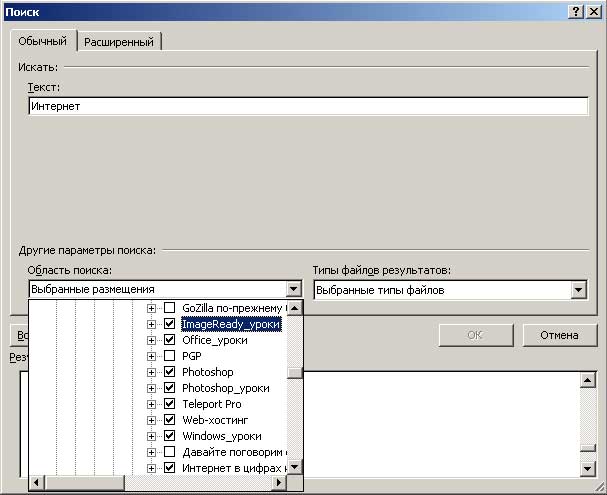The height and width of the screenshot is (495, 607).
Task: Click the tree list scroll-down arrow
Action: pos(294,467)
